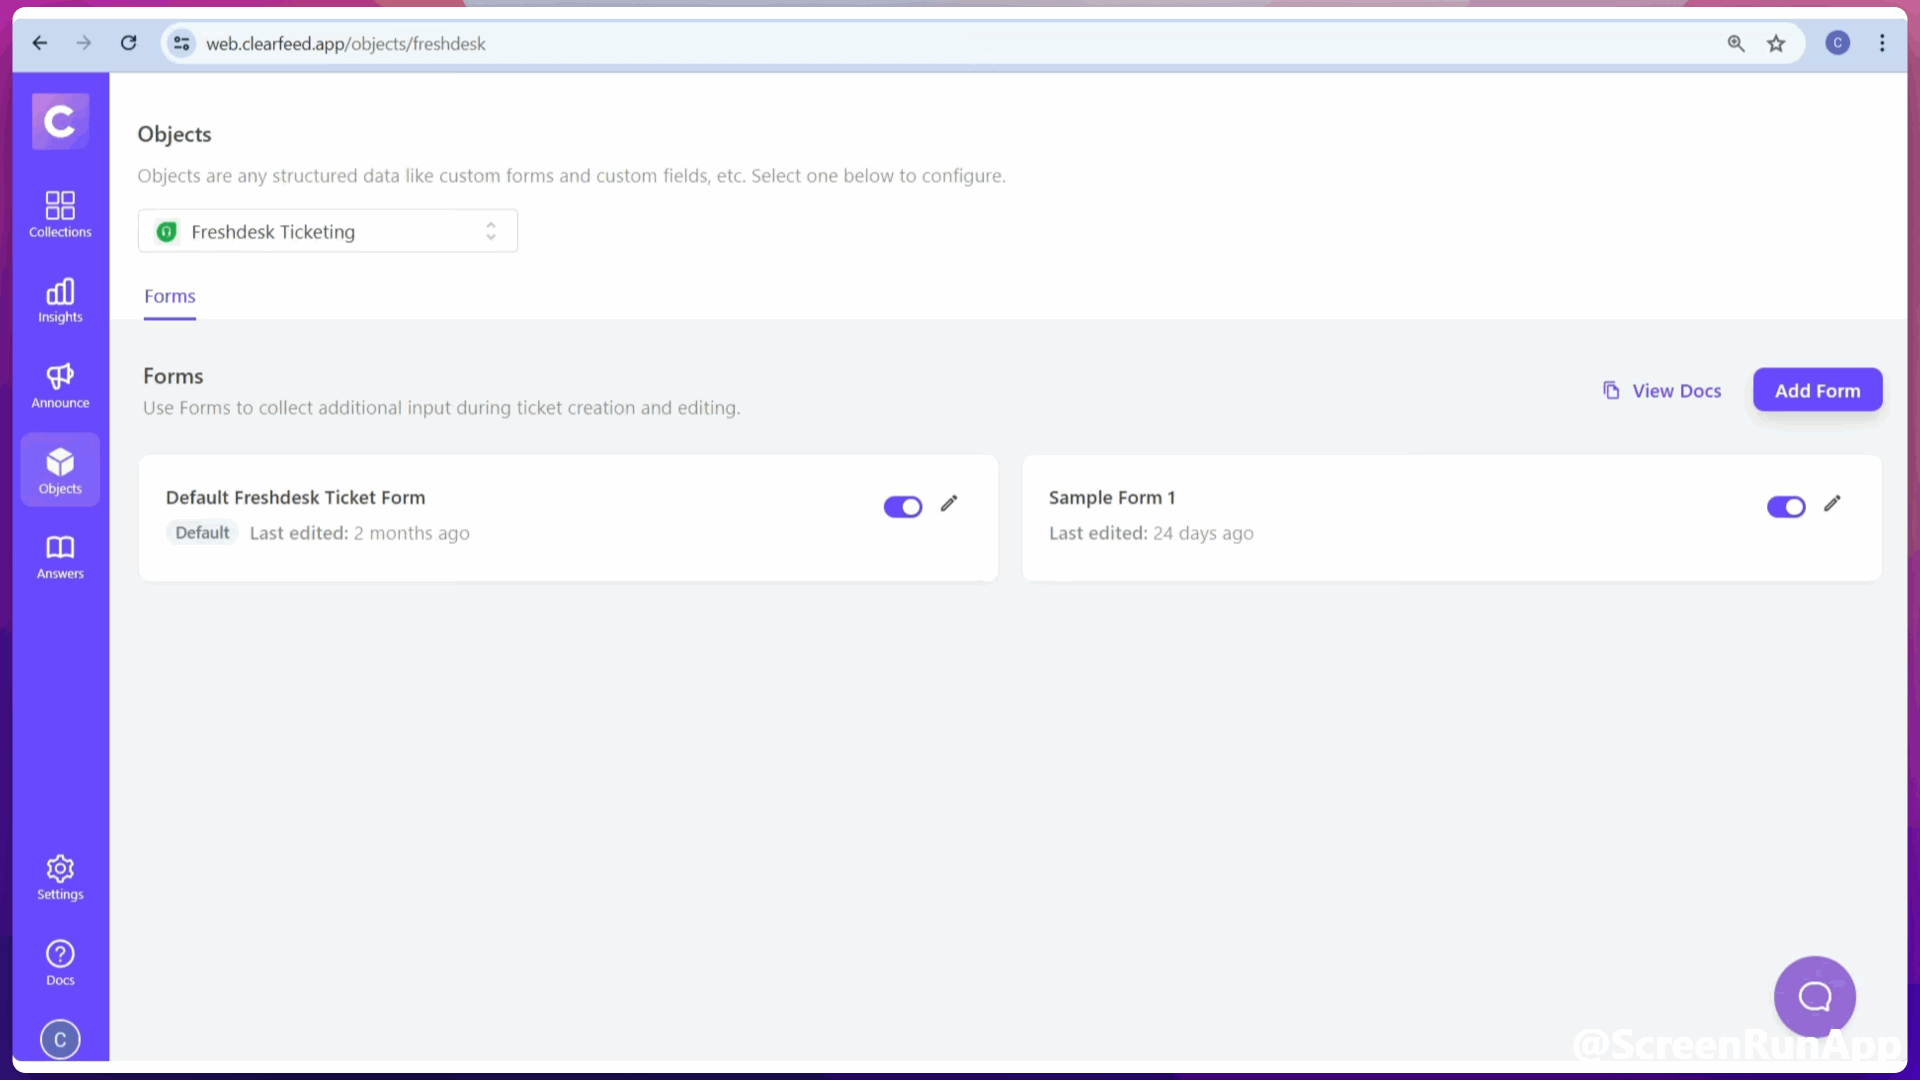1920x1080 pixels.
Task: Disable the Default Freshdesk Ticket Form toggle
Action: pyautogui.click(x=902, y=507)
